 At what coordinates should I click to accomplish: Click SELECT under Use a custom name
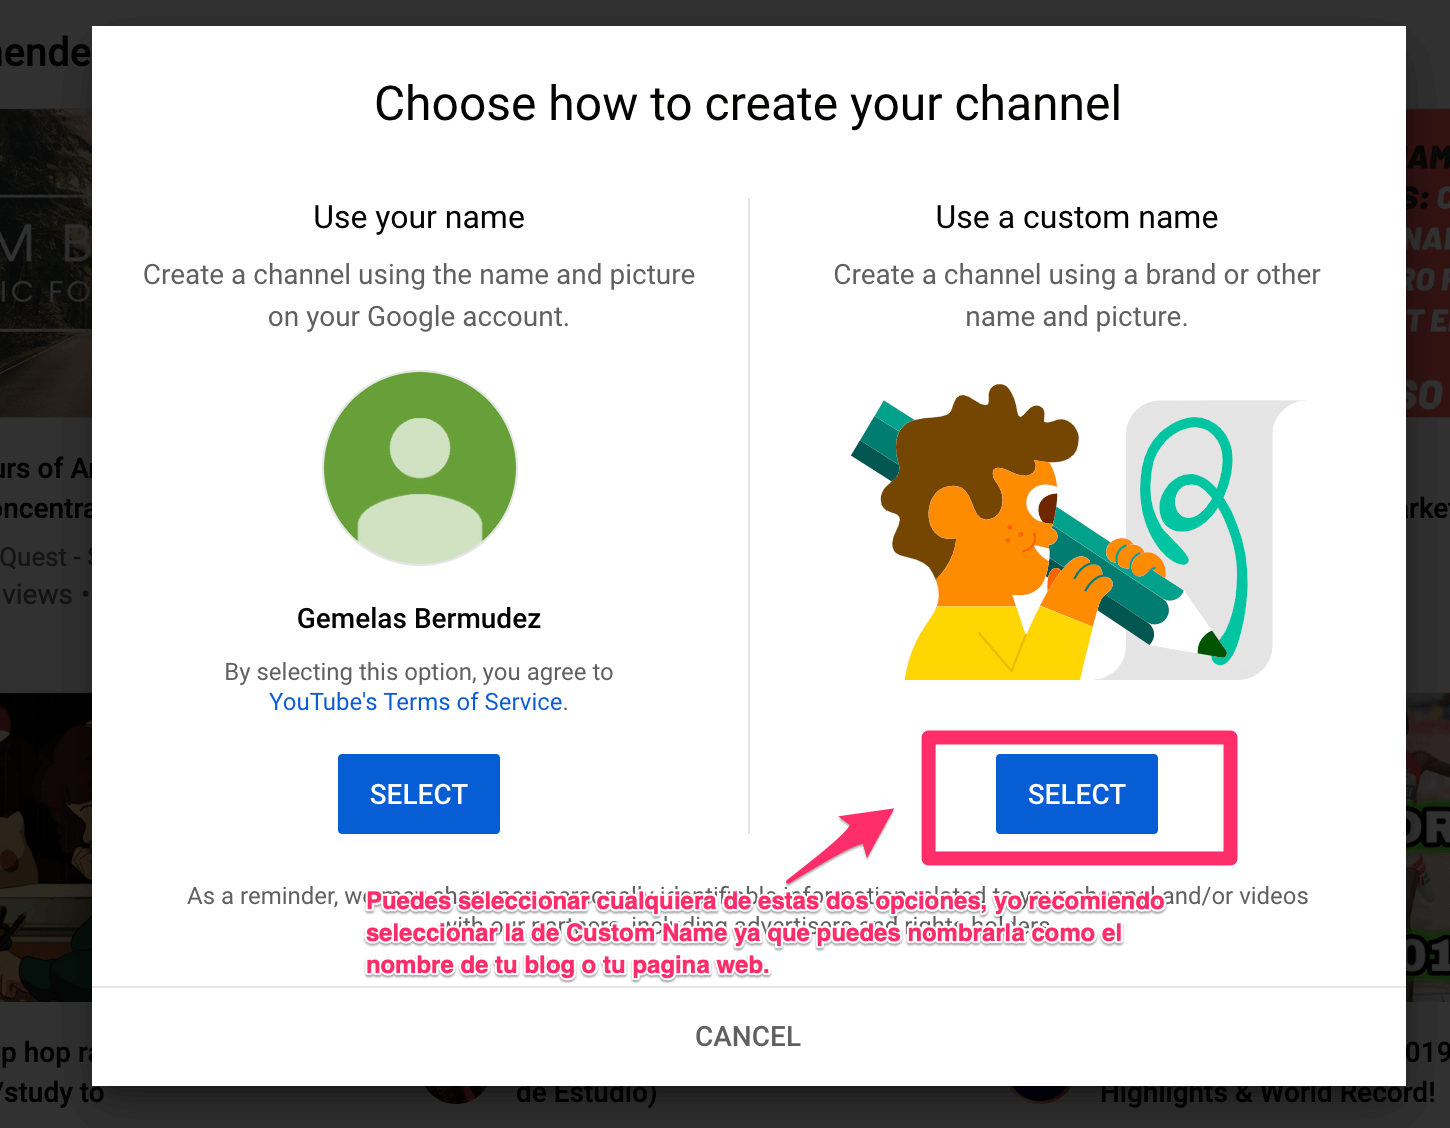(x=1076, y=794)
